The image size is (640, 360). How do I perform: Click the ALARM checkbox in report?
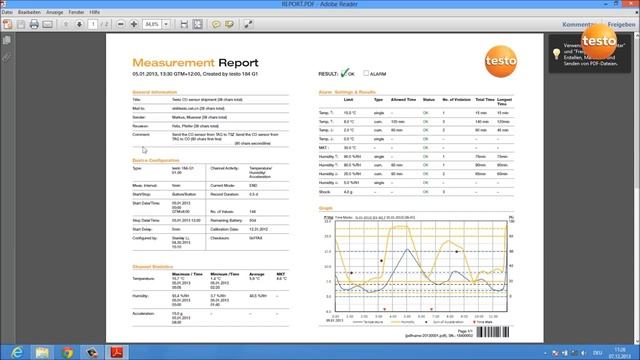click(x=366, y=73)
